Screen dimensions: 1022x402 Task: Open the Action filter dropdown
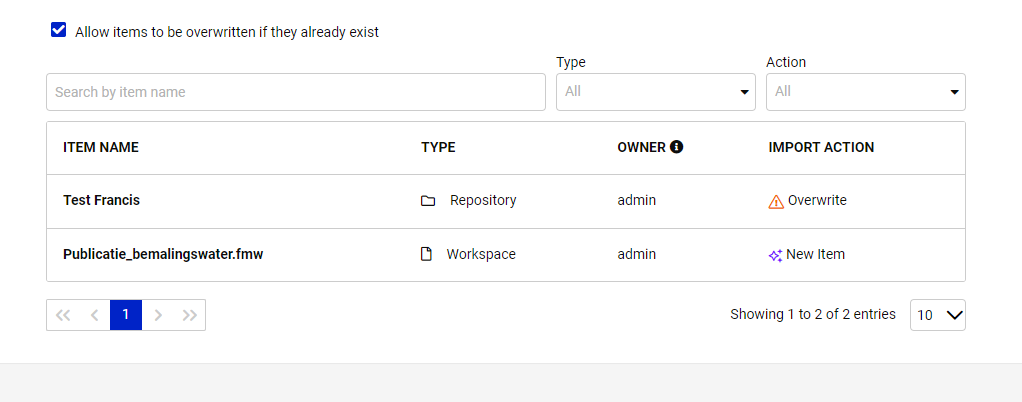(x=866, y=92)
